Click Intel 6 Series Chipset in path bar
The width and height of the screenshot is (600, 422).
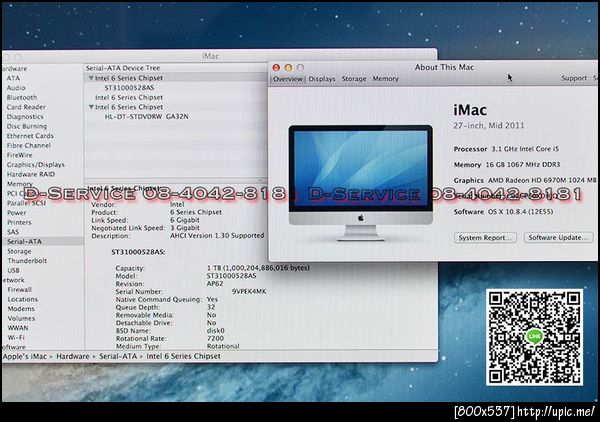184,356
